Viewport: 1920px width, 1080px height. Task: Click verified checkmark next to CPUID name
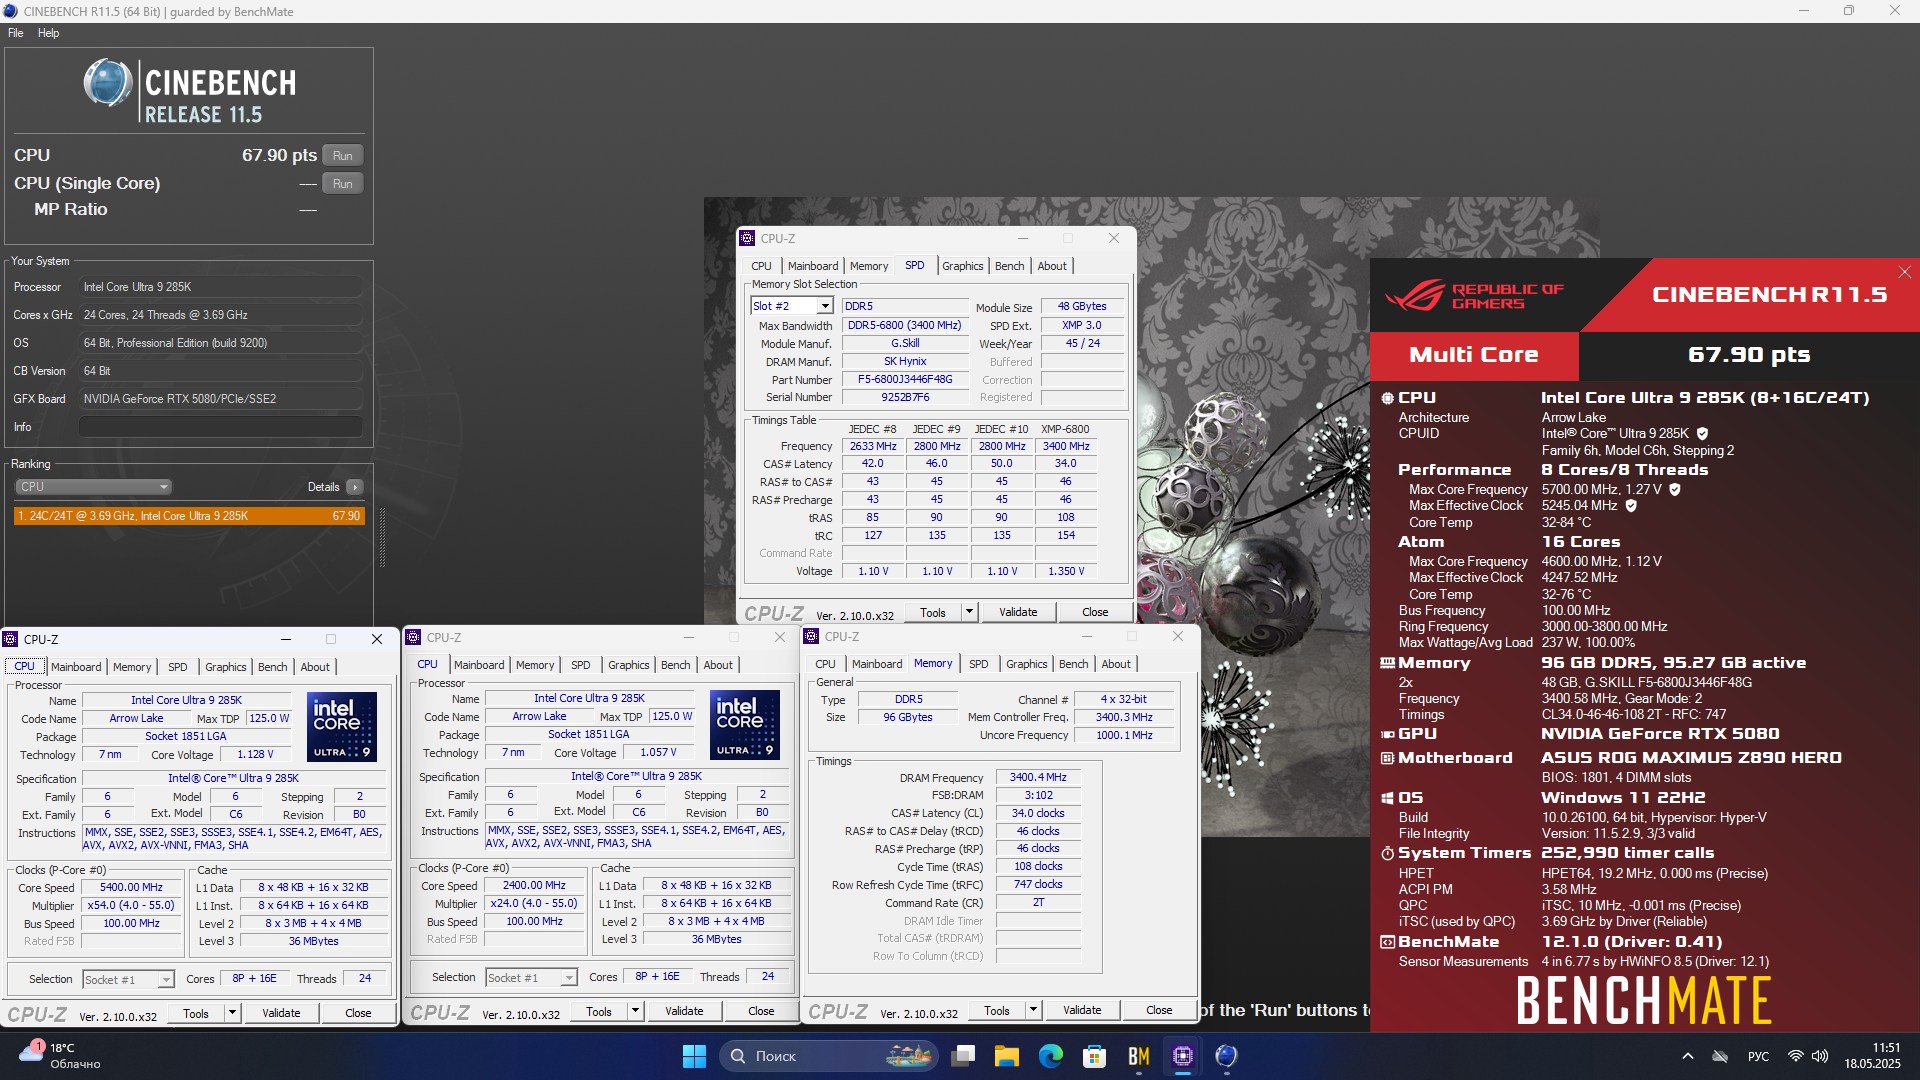1702,434
